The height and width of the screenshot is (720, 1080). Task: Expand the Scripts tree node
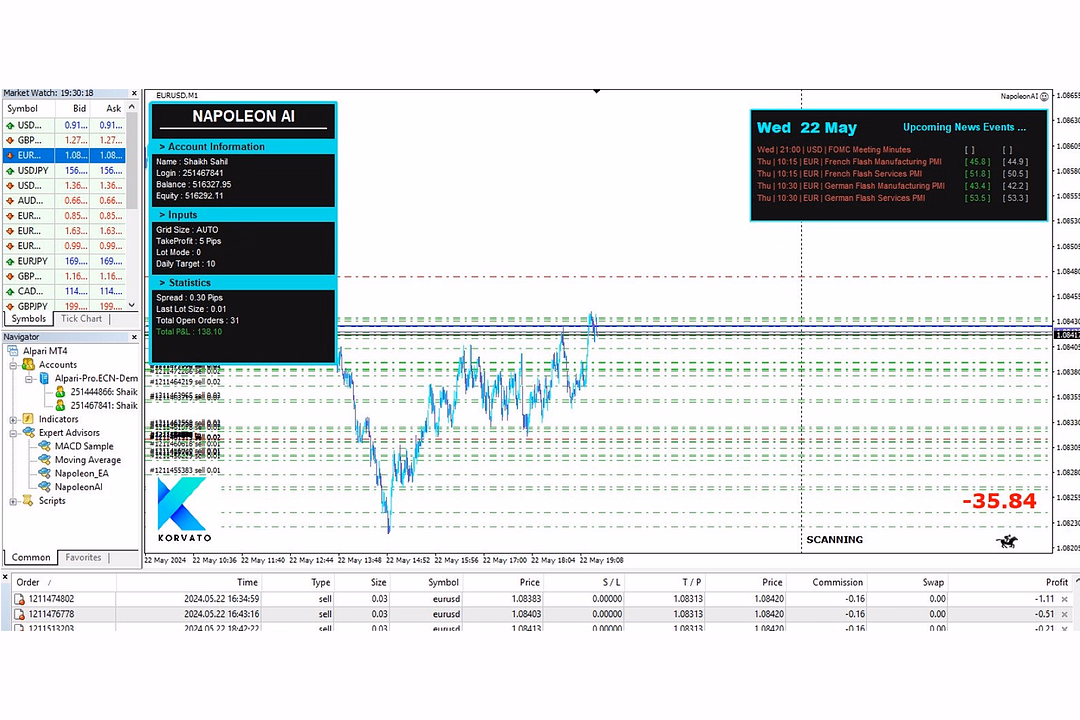click(13, 501)
